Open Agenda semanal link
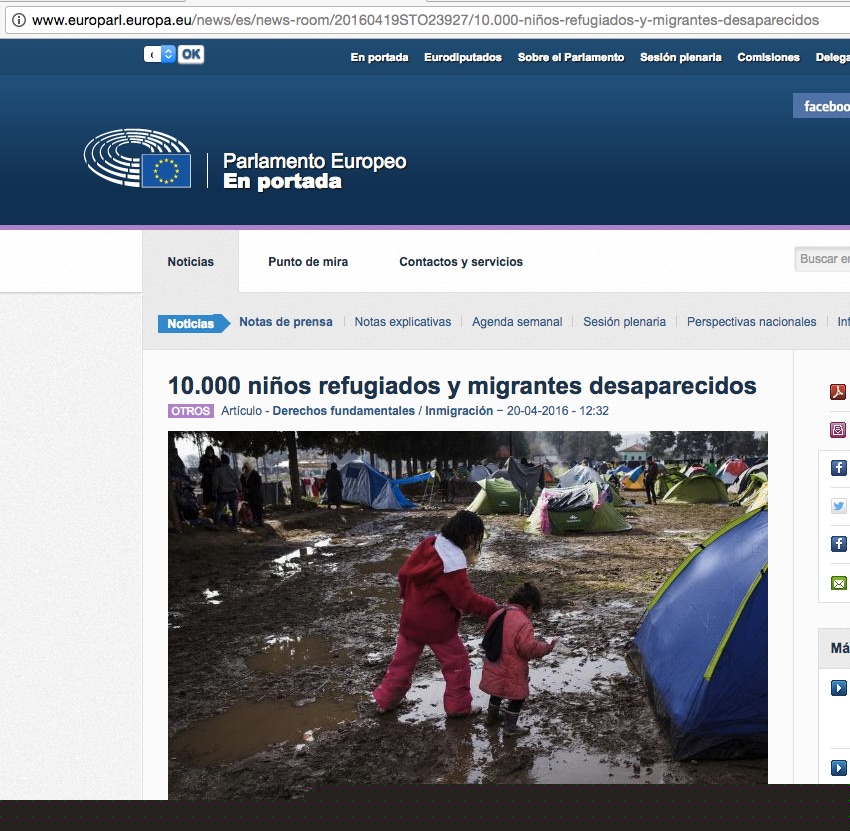Image resolution: width=850 pixels, height=831 pixels. point(517,322)
